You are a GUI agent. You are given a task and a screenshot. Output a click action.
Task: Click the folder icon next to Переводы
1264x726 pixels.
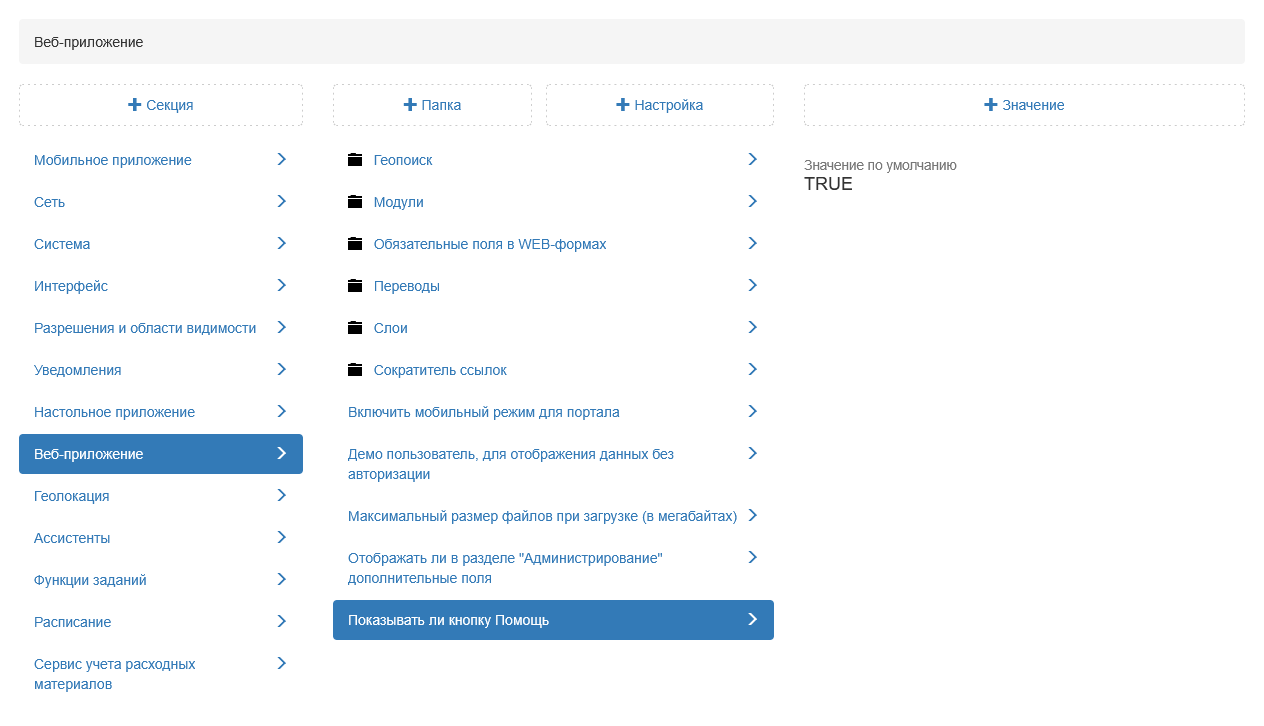coord(355,286)
